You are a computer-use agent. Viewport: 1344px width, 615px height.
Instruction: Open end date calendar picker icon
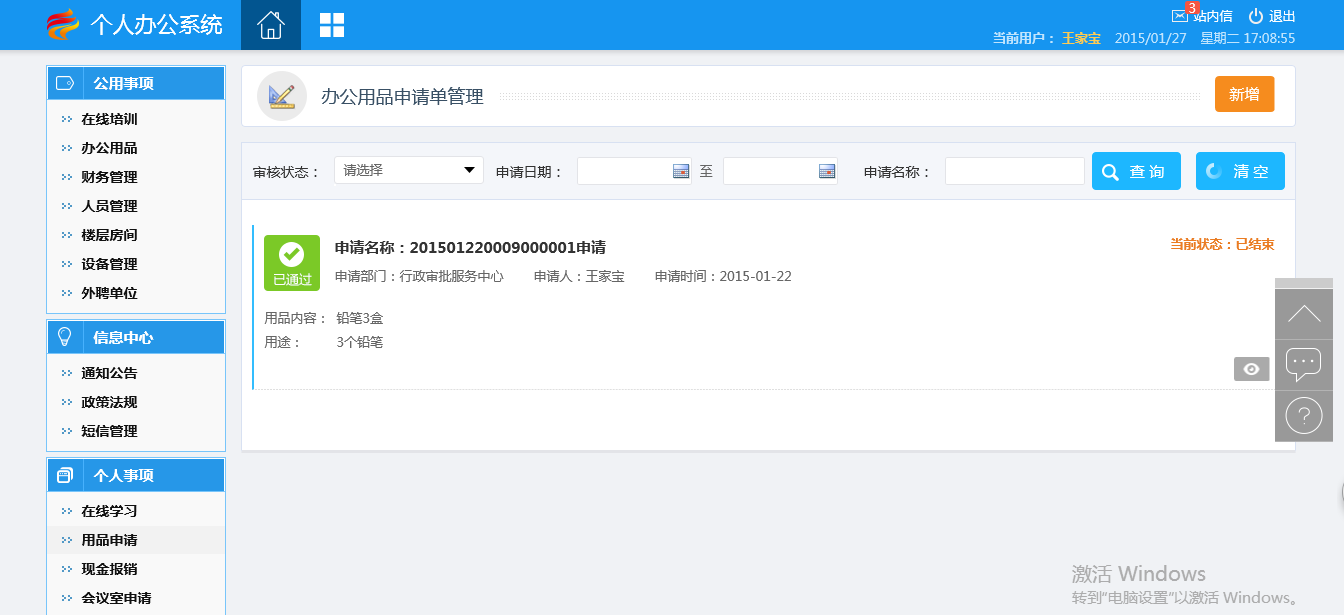coord(827,171)
